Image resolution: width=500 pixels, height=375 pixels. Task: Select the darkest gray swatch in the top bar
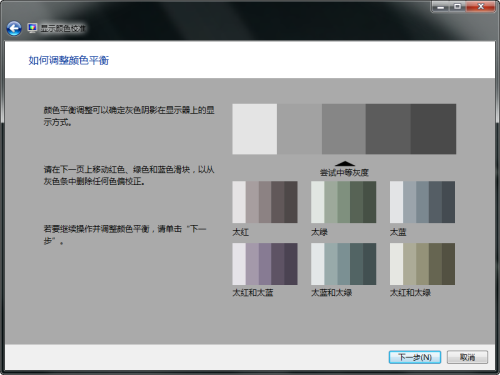coord(433,129)
